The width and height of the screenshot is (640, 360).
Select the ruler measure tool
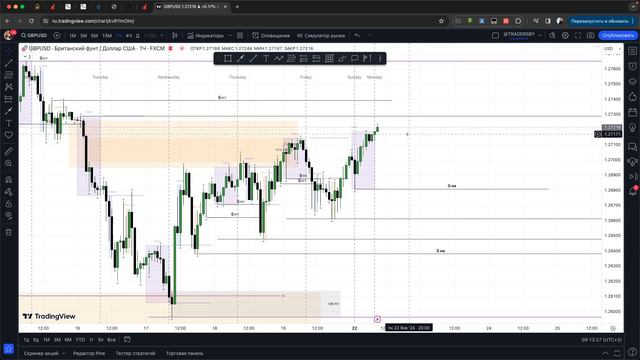9,151
